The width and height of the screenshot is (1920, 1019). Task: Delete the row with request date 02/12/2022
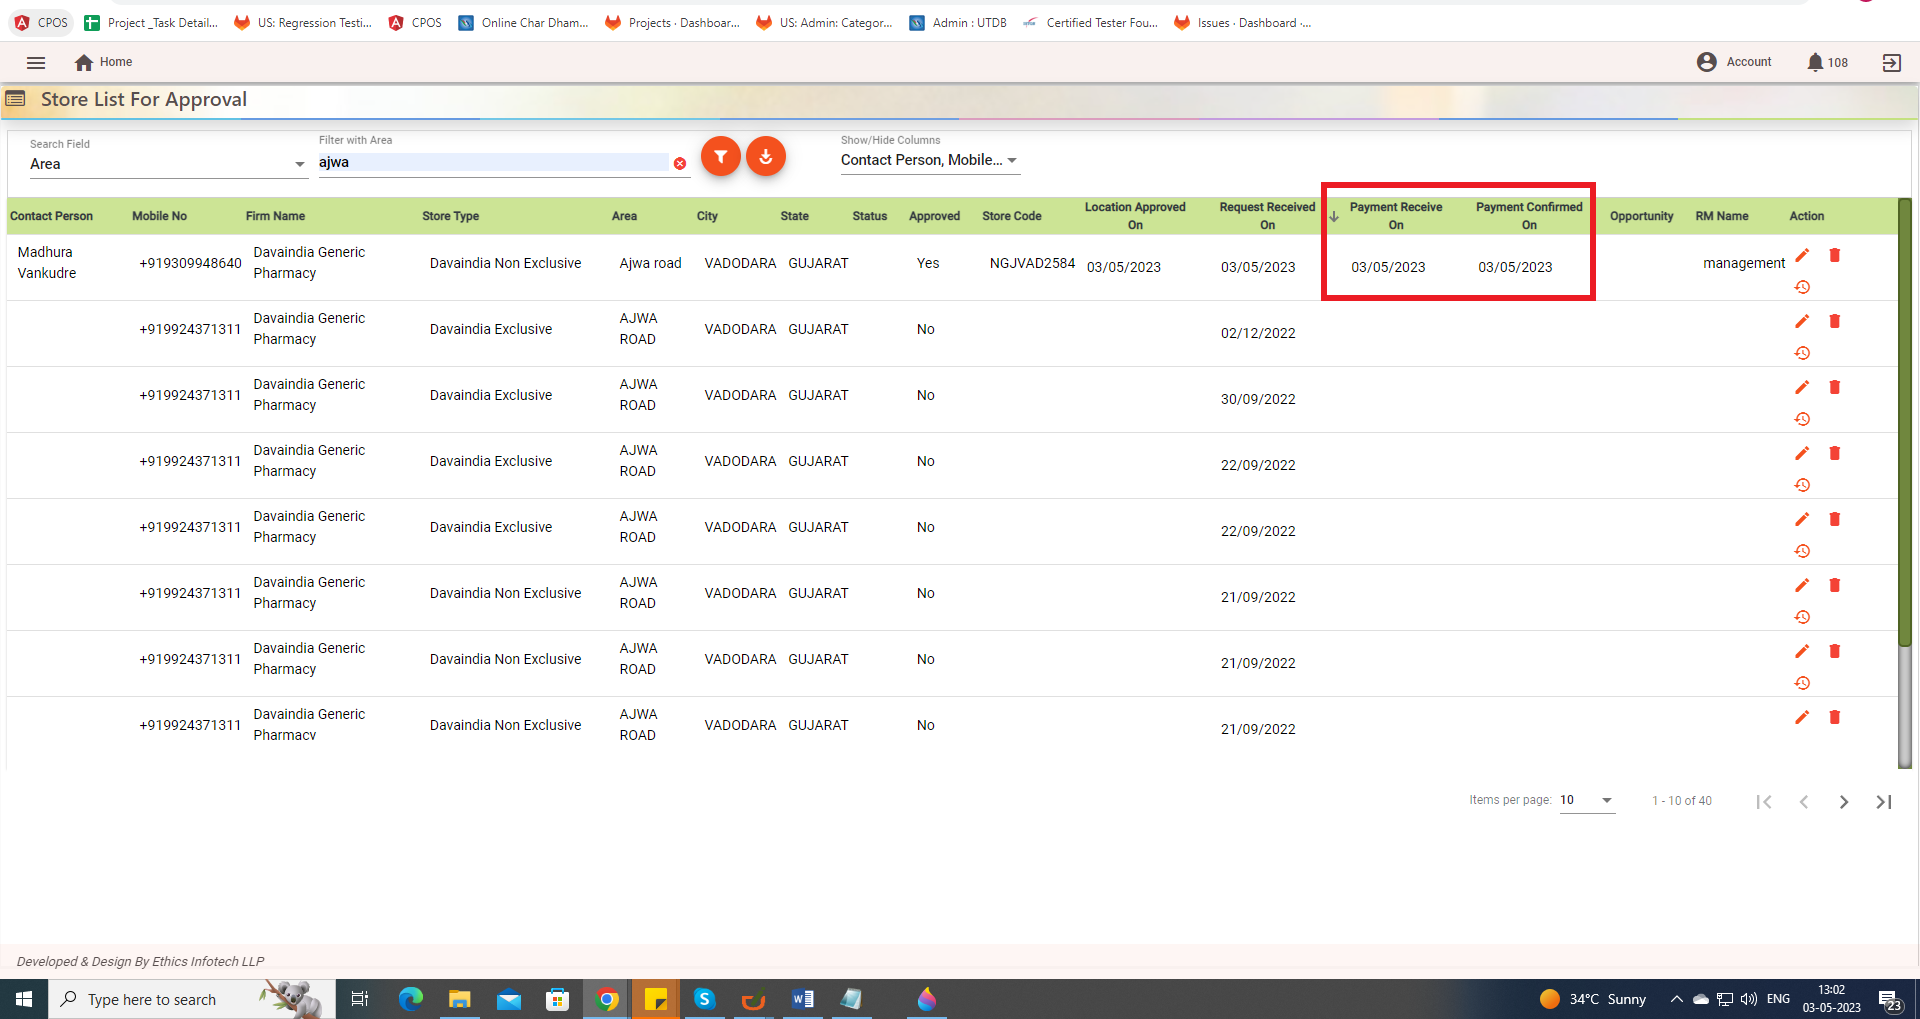1835,321
